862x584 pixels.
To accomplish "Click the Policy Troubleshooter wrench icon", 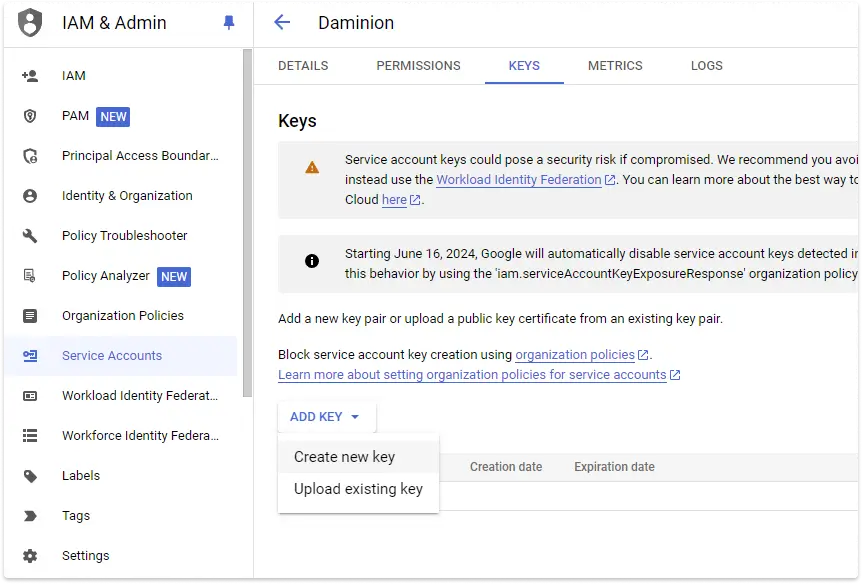I will tap(30, 236).
